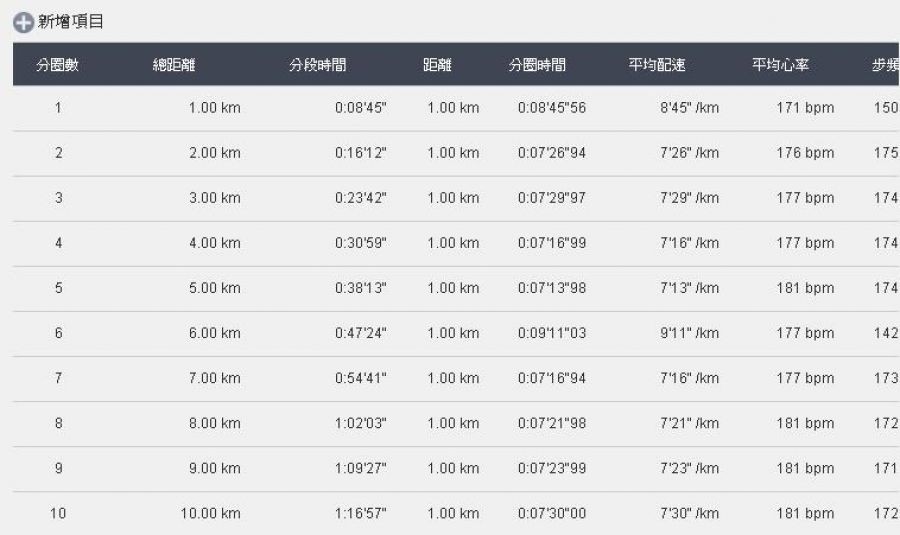Image resolution: width=900 pixels, height=535 pixels.
Task: Select the 1:02'03" split time in lap 8
Action: (360, 423)
